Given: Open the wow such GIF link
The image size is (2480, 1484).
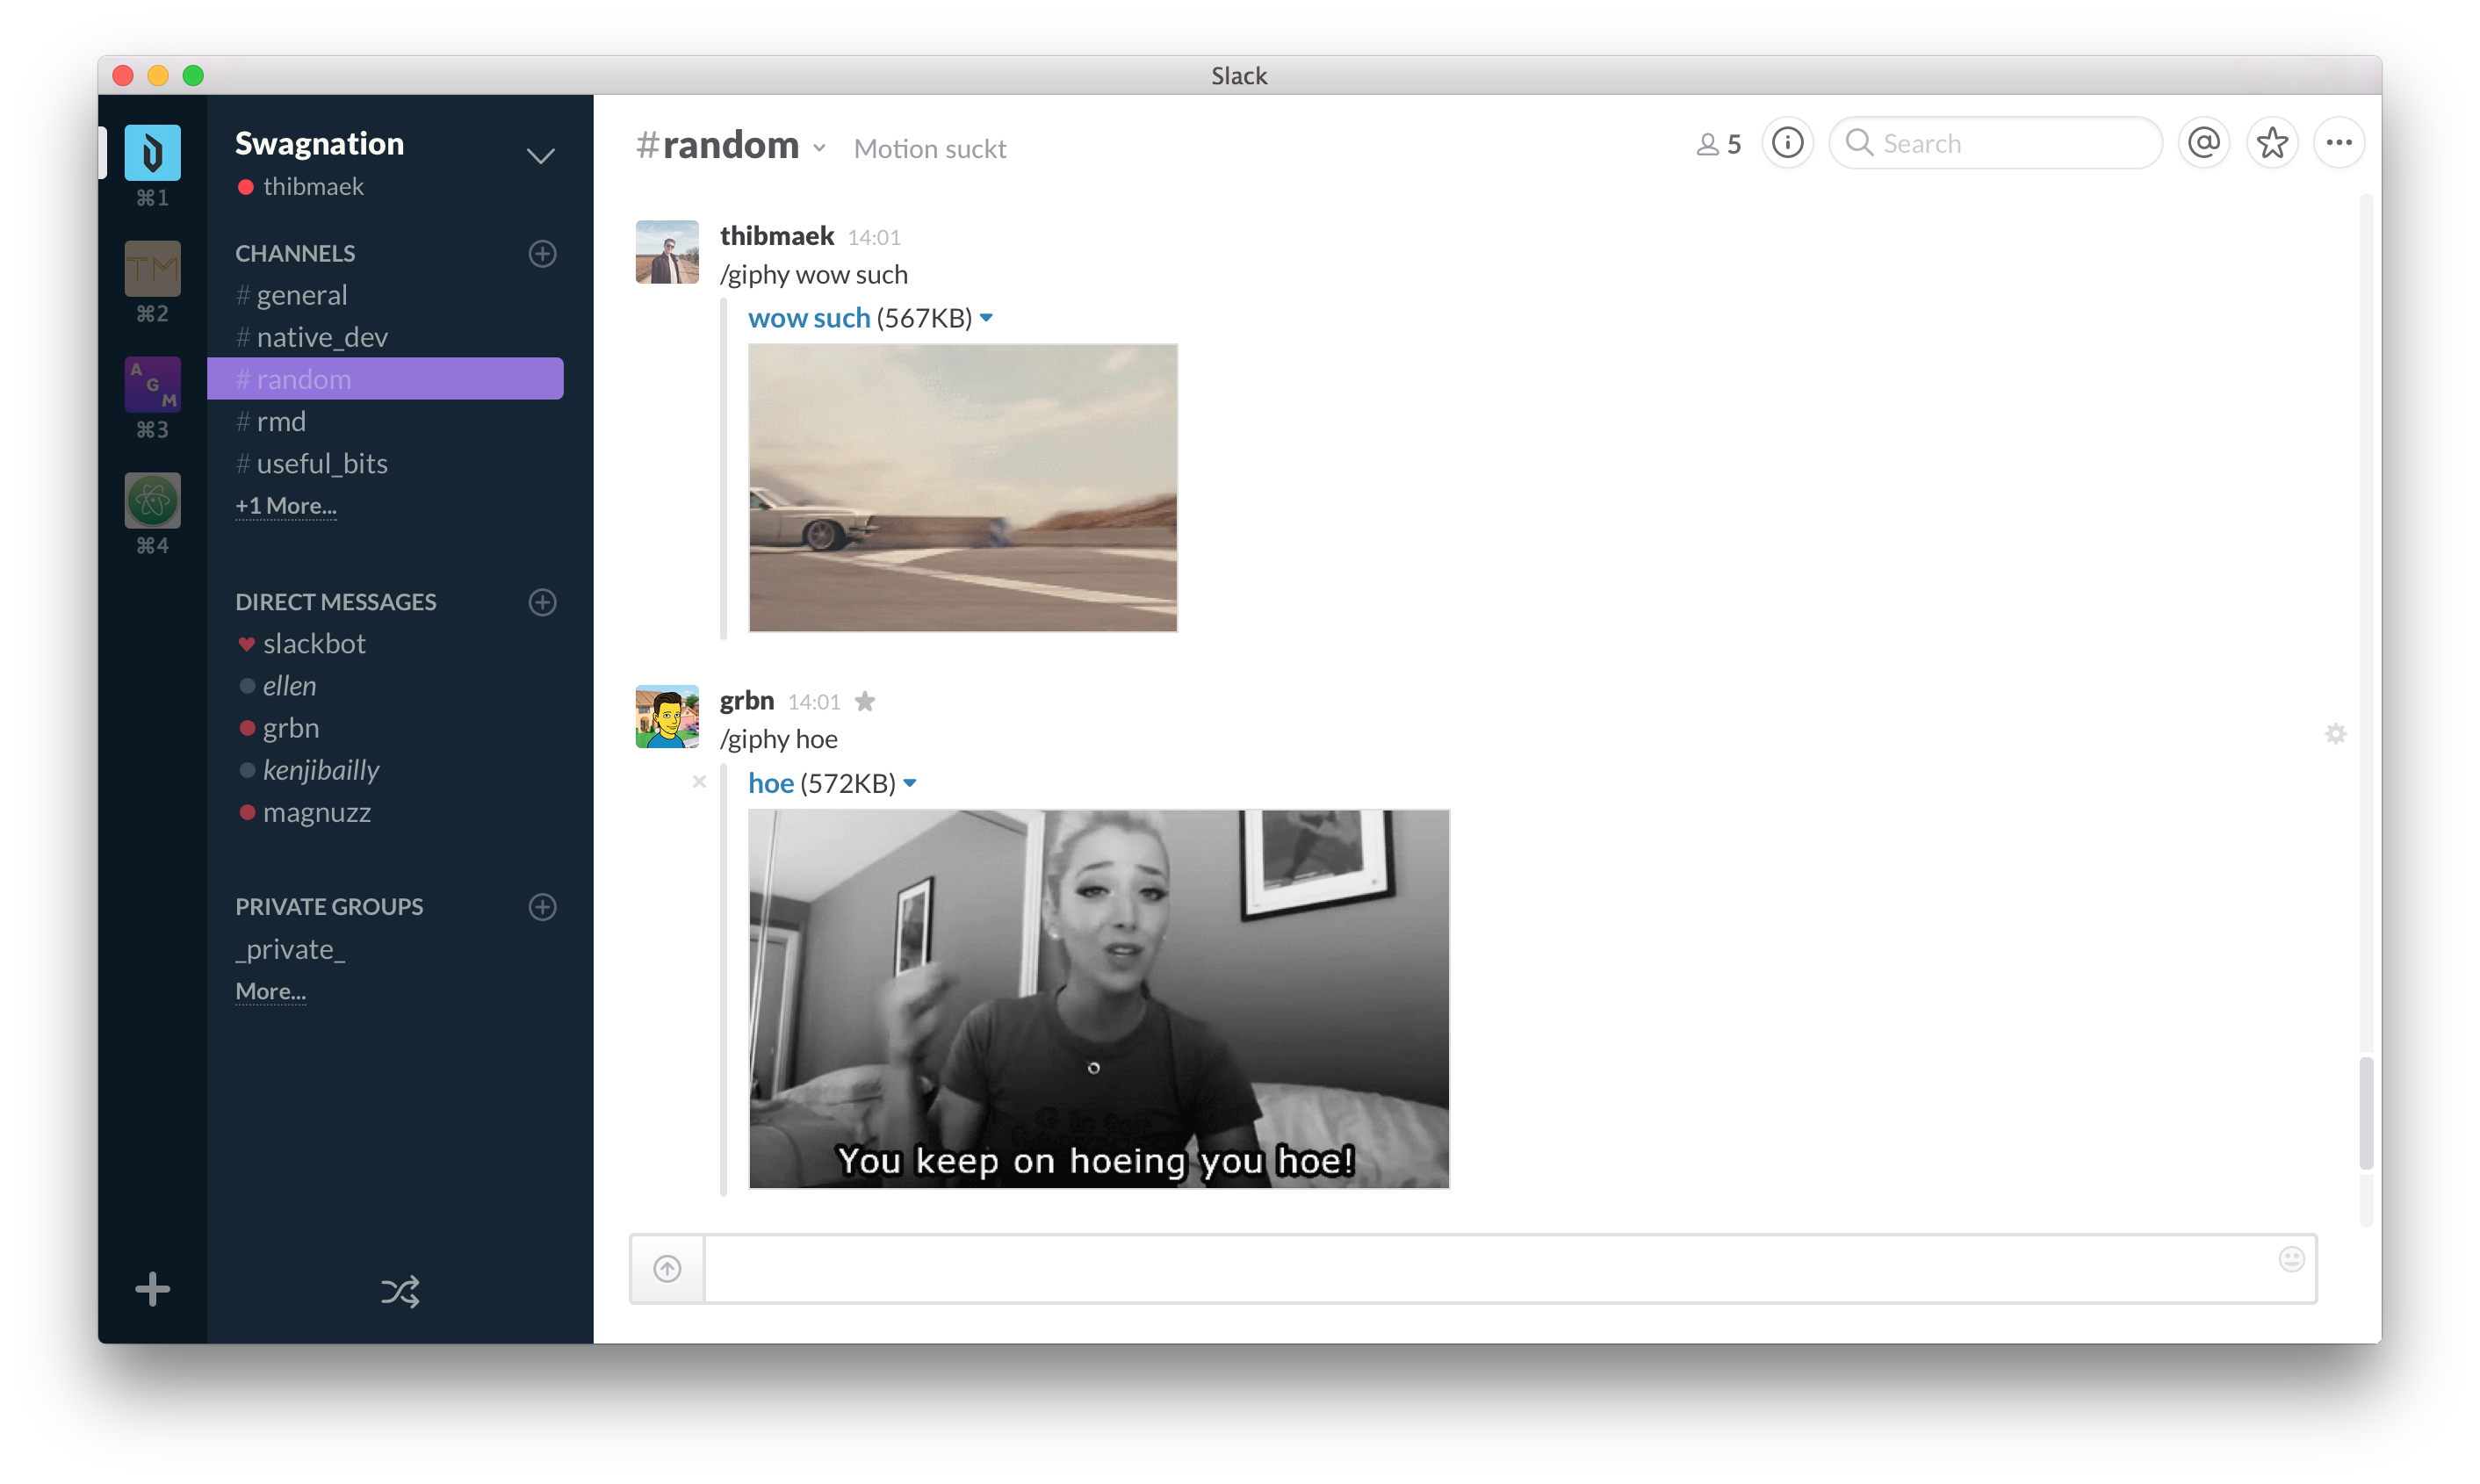Looking at the screenshot, I should [809, 318].
